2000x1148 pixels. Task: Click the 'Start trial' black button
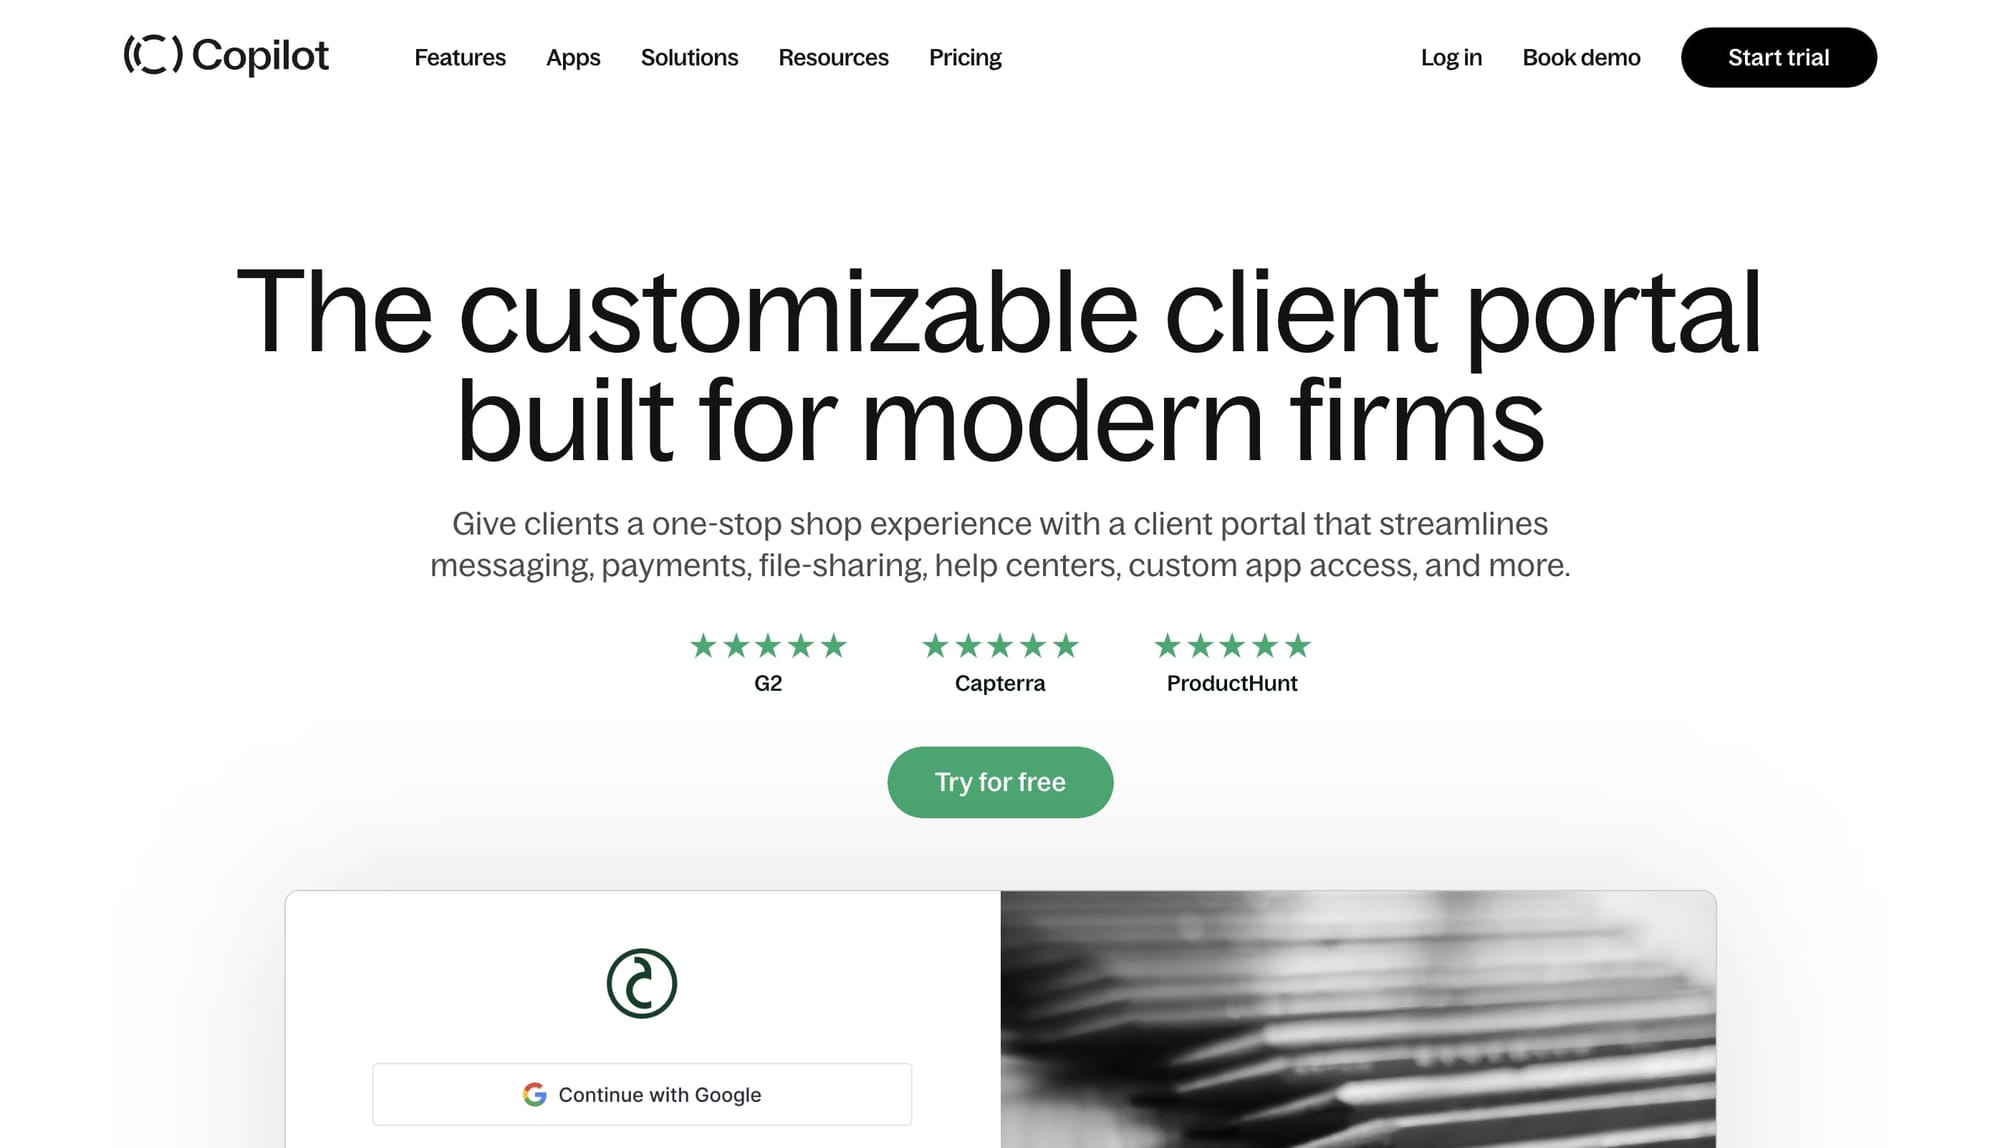tap(1777, 56)
